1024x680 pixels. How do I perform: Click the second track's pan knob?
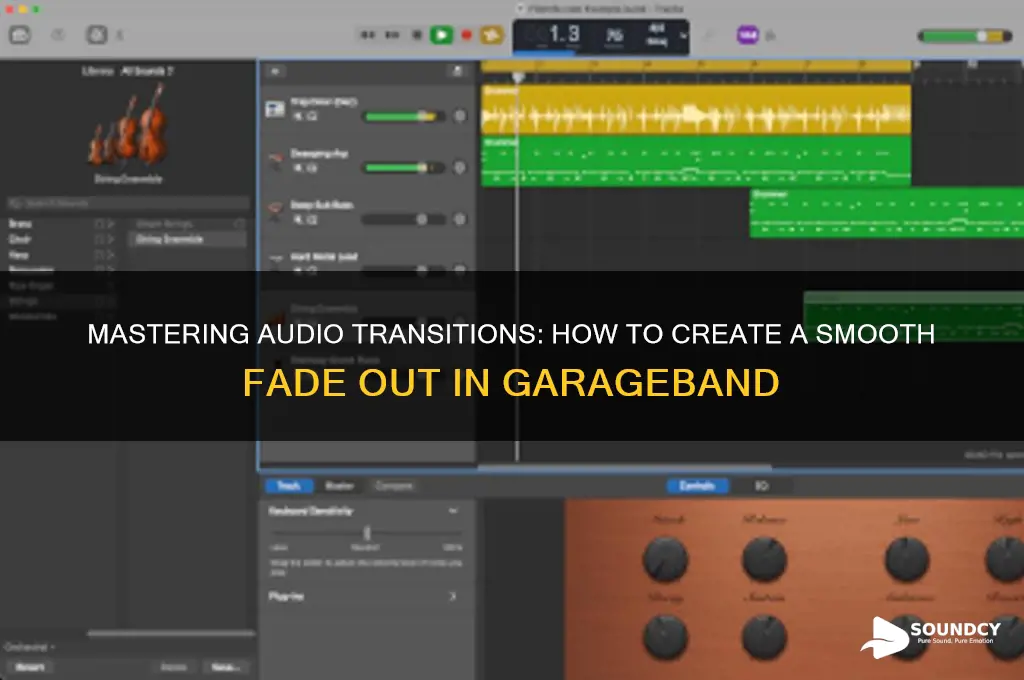[x=460, y=168]
